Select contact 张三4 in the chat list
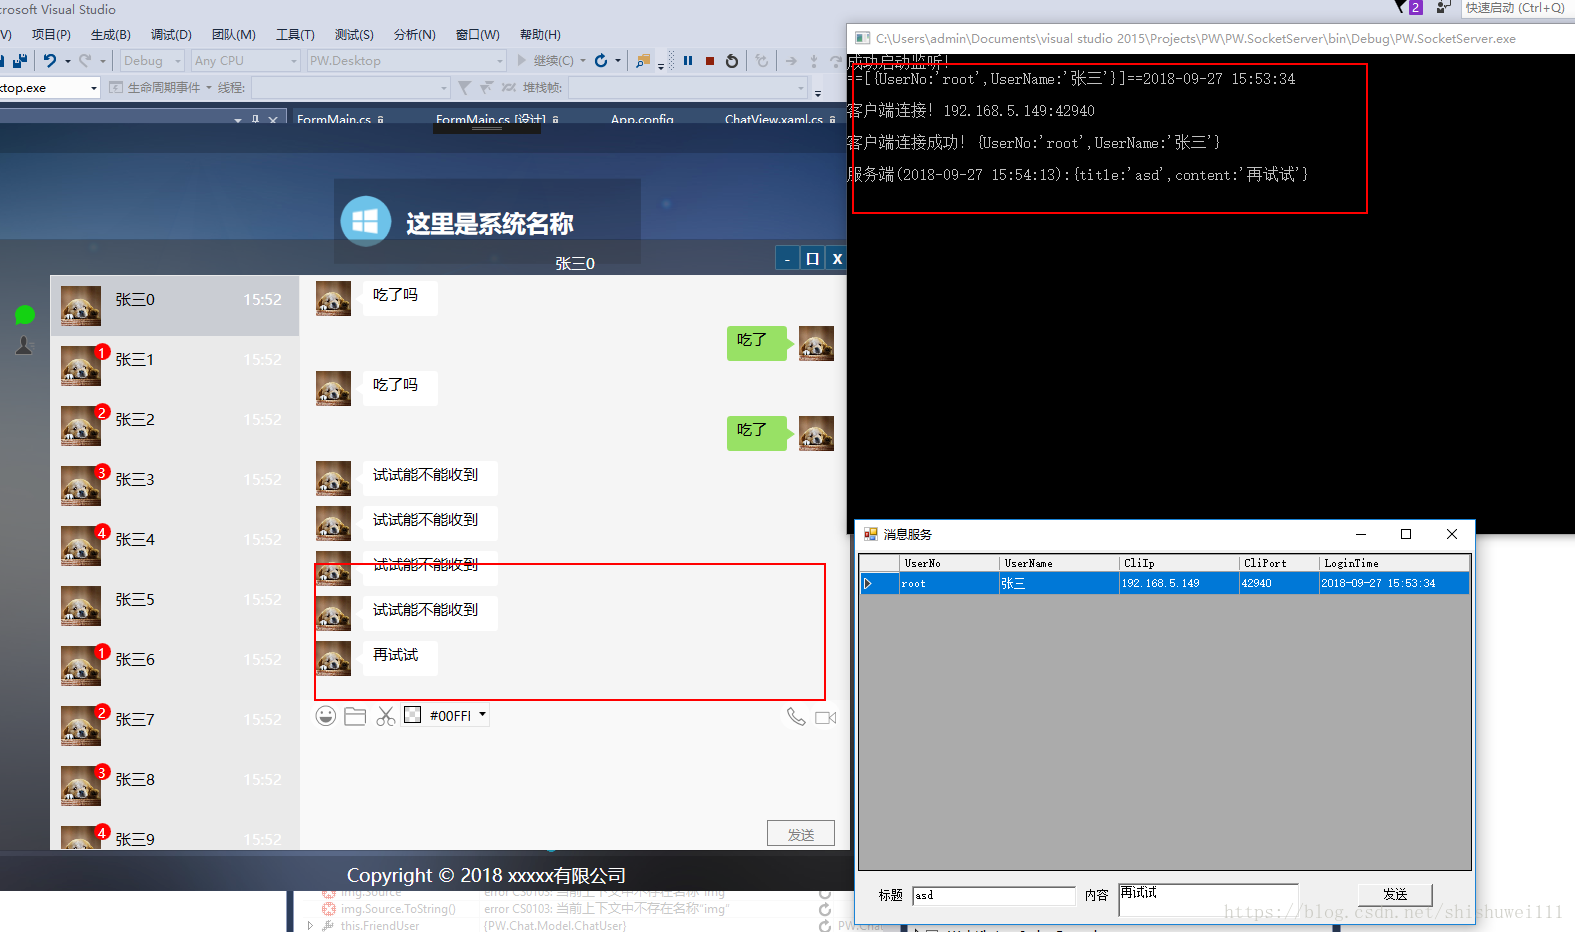 (175, 545)
